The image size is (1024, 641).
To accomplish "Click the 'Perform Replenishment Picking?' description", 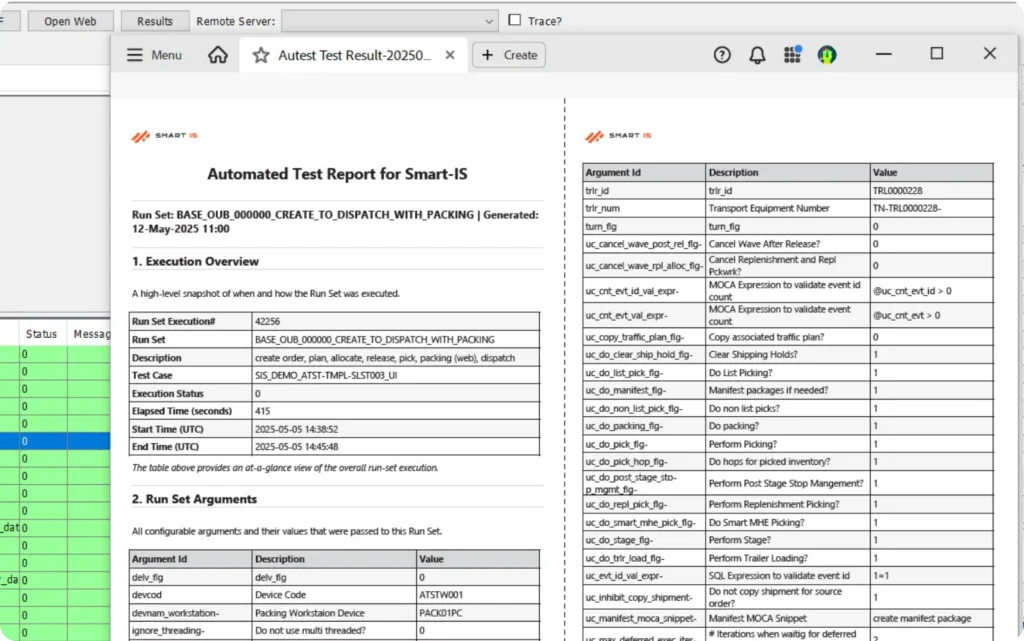I will pyautogui.click(x=774, y=504).
